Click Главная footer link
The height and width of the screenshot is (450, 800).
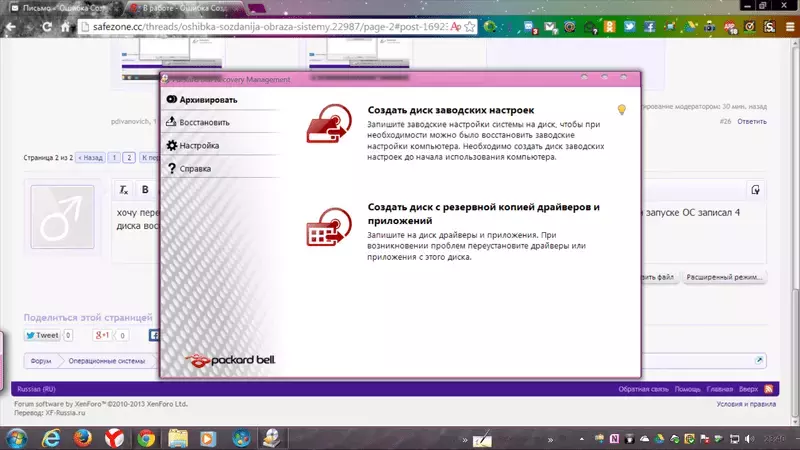pos(719,389)
